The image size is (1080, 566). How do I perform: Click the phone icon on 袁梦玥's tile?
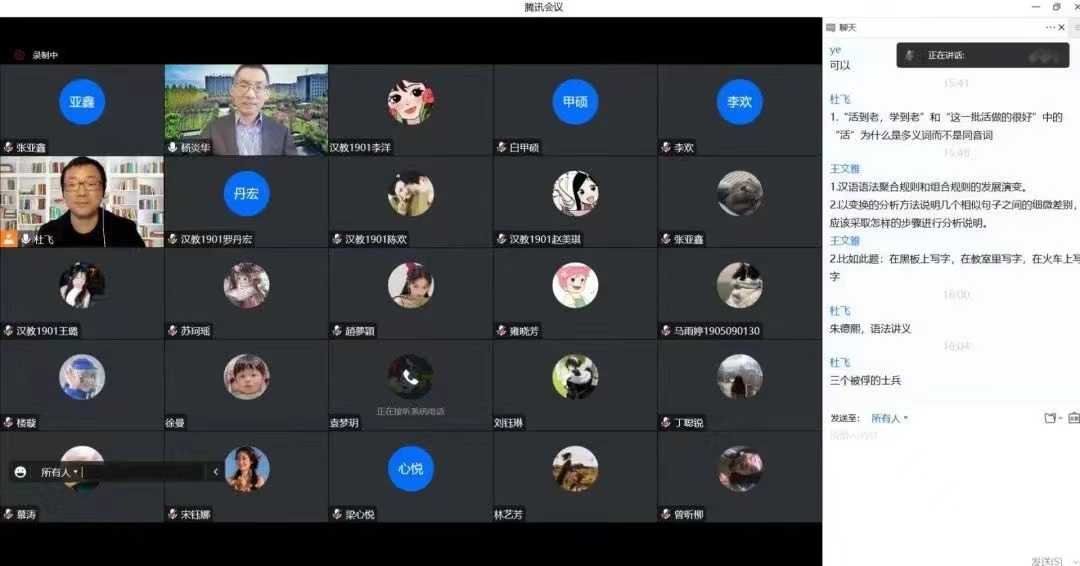click(410, 377)
